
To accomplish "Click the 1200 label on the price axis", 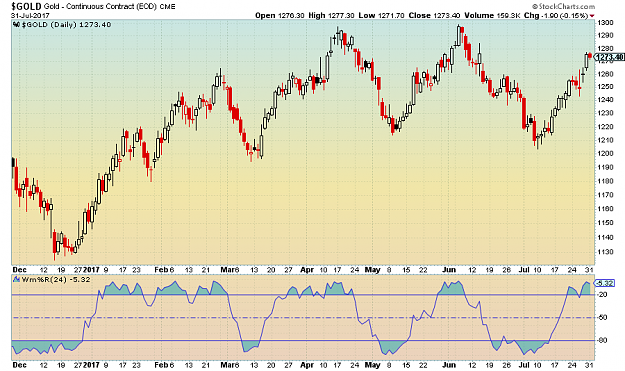I will pyautogui.click(x=605, y=153).
